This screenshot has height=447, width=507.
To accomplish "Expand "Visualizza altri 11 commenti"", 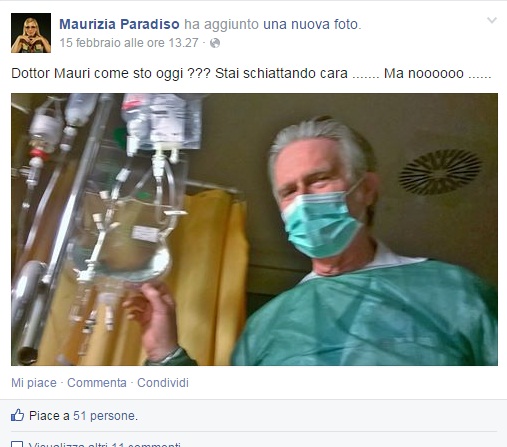I will [104, 445].
